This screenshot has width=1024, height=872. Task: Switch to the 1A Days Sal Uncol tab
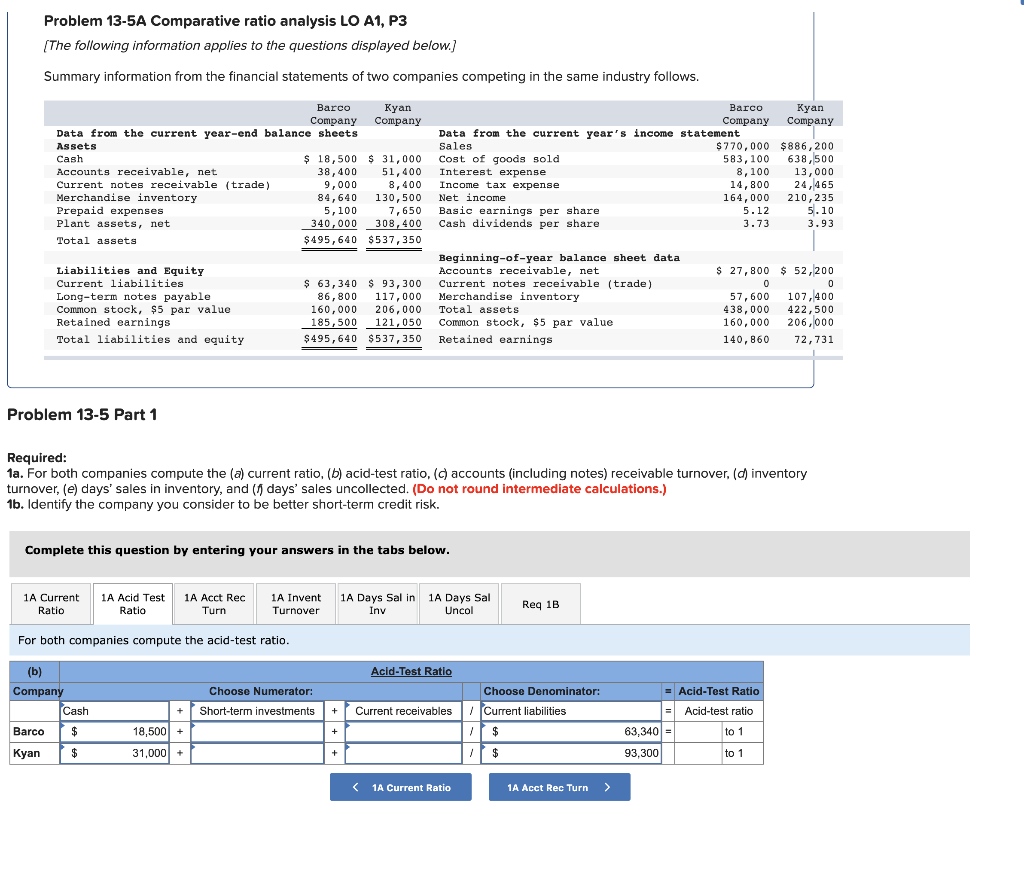pos(458,603)
